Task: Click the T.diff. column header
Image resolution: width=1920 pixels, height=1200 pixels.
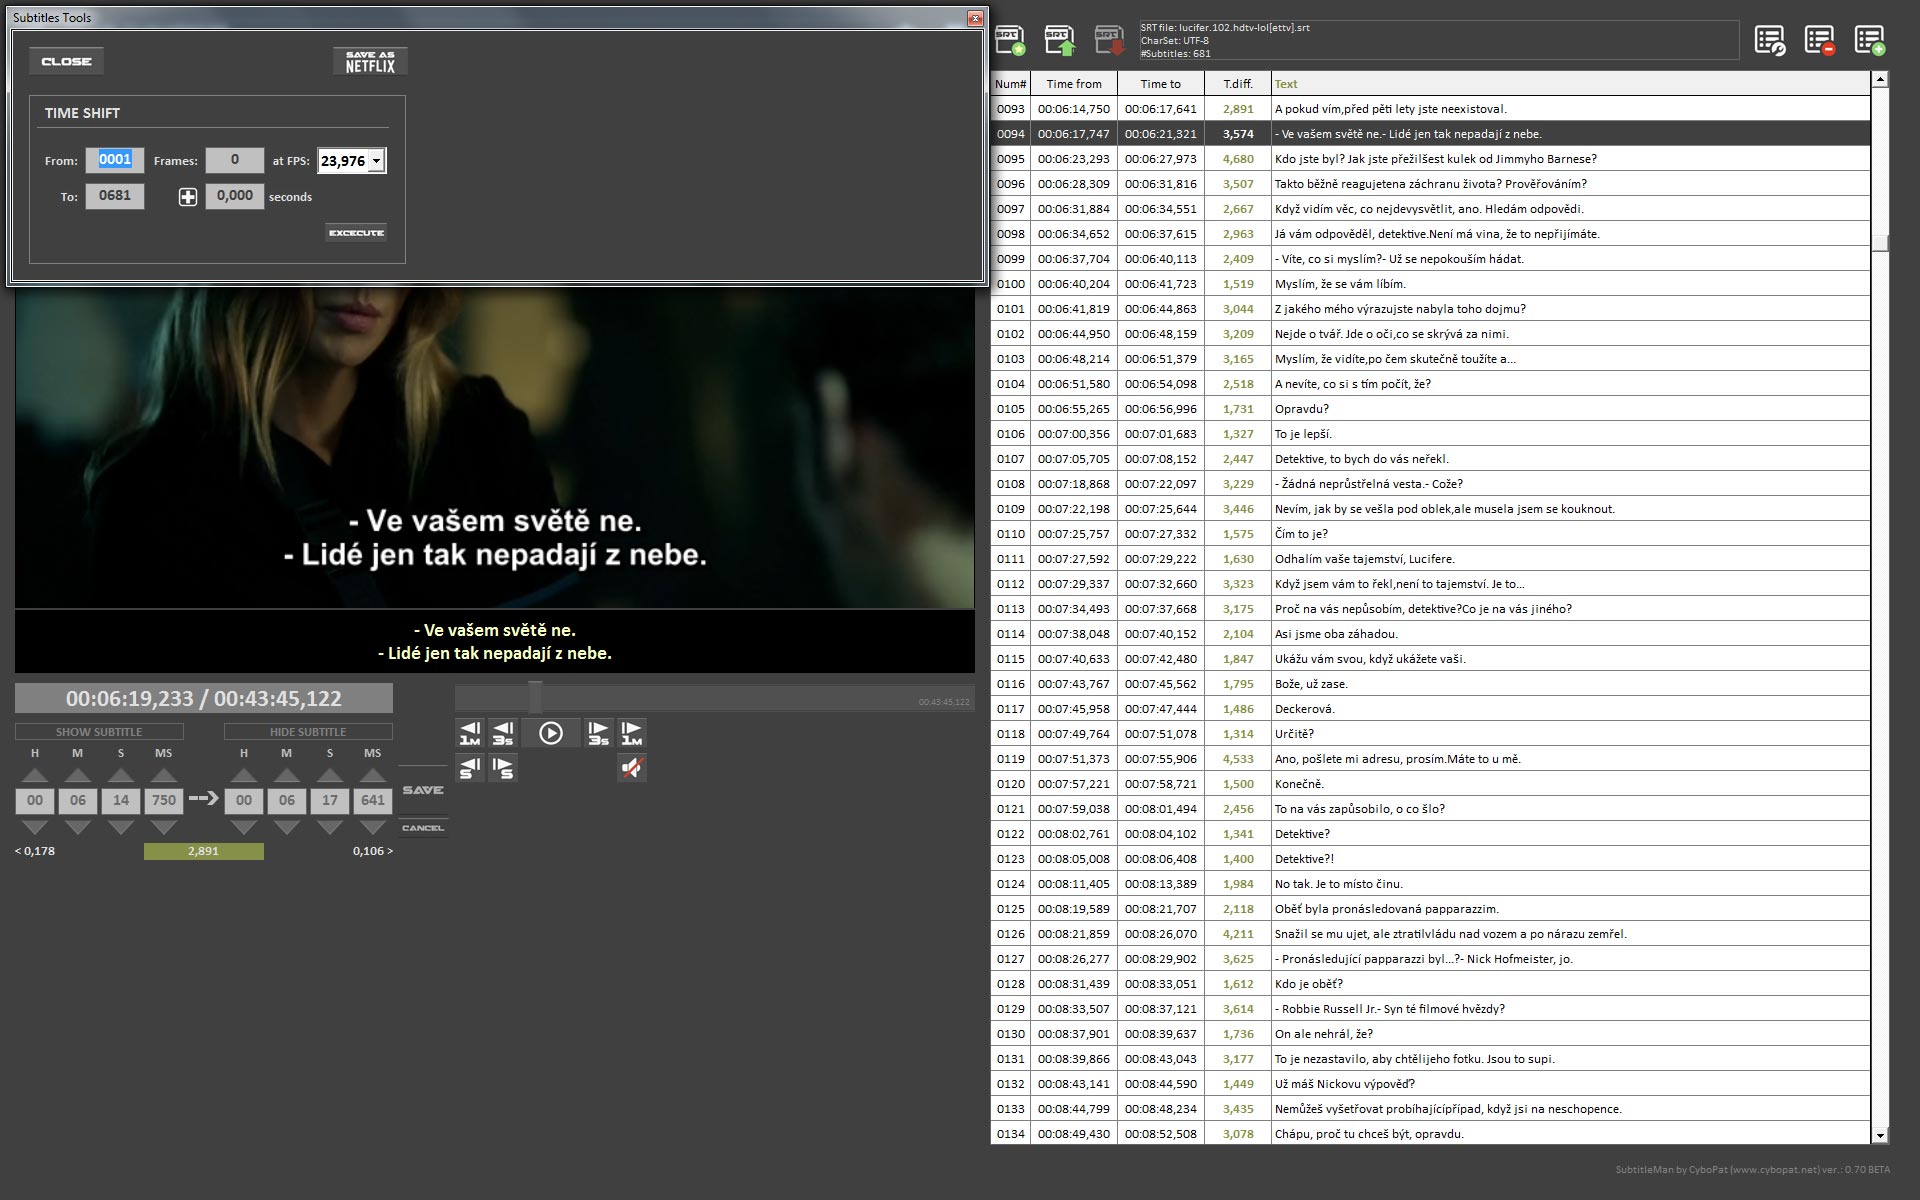Action: coord(1238,84)
